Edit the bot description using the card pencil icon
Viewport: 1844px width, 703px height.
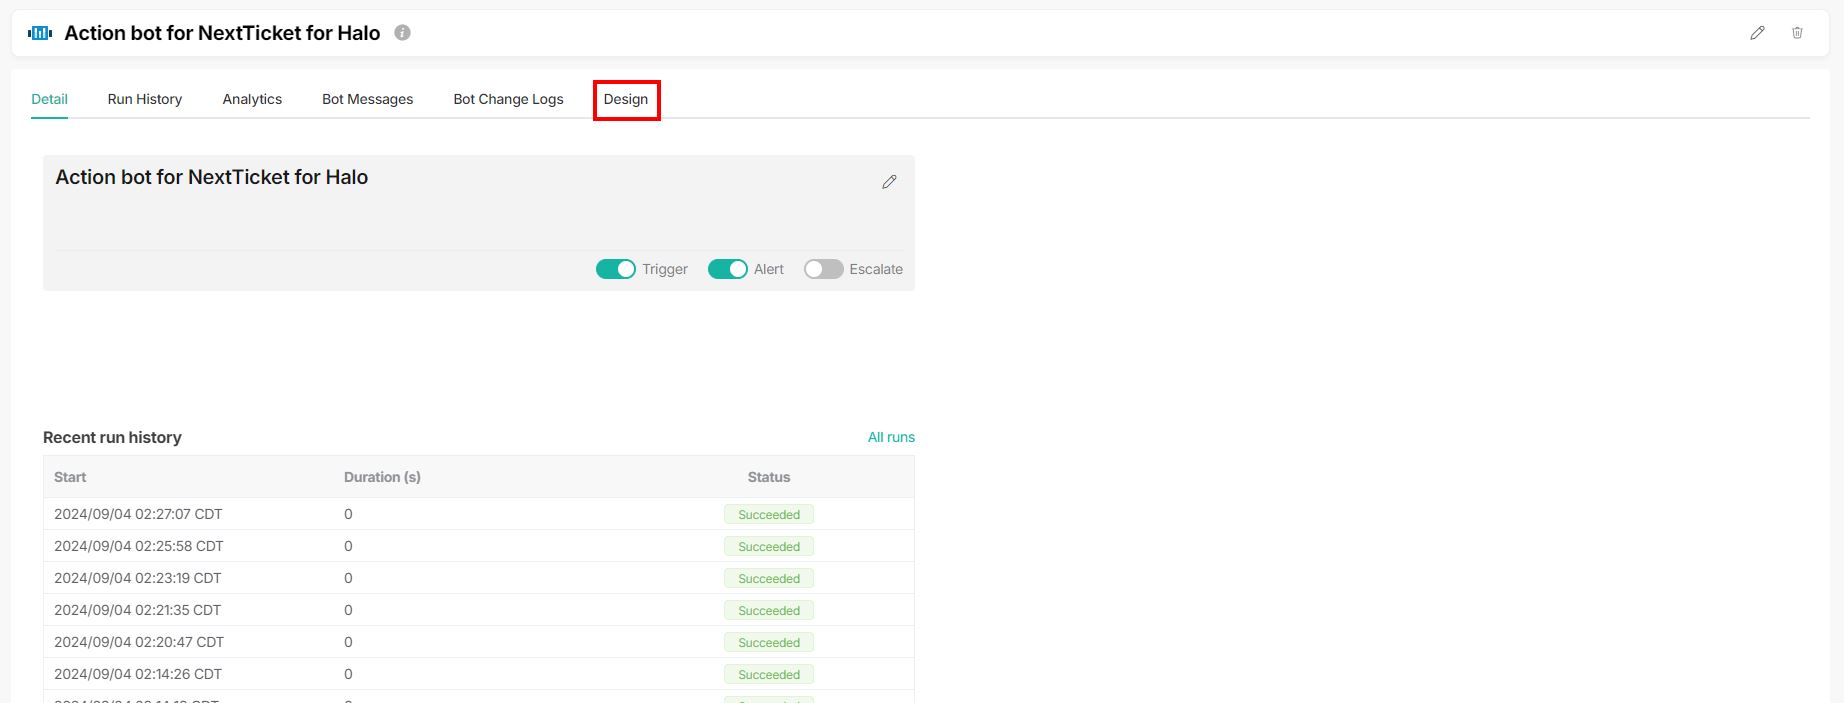tap(889, 182)
